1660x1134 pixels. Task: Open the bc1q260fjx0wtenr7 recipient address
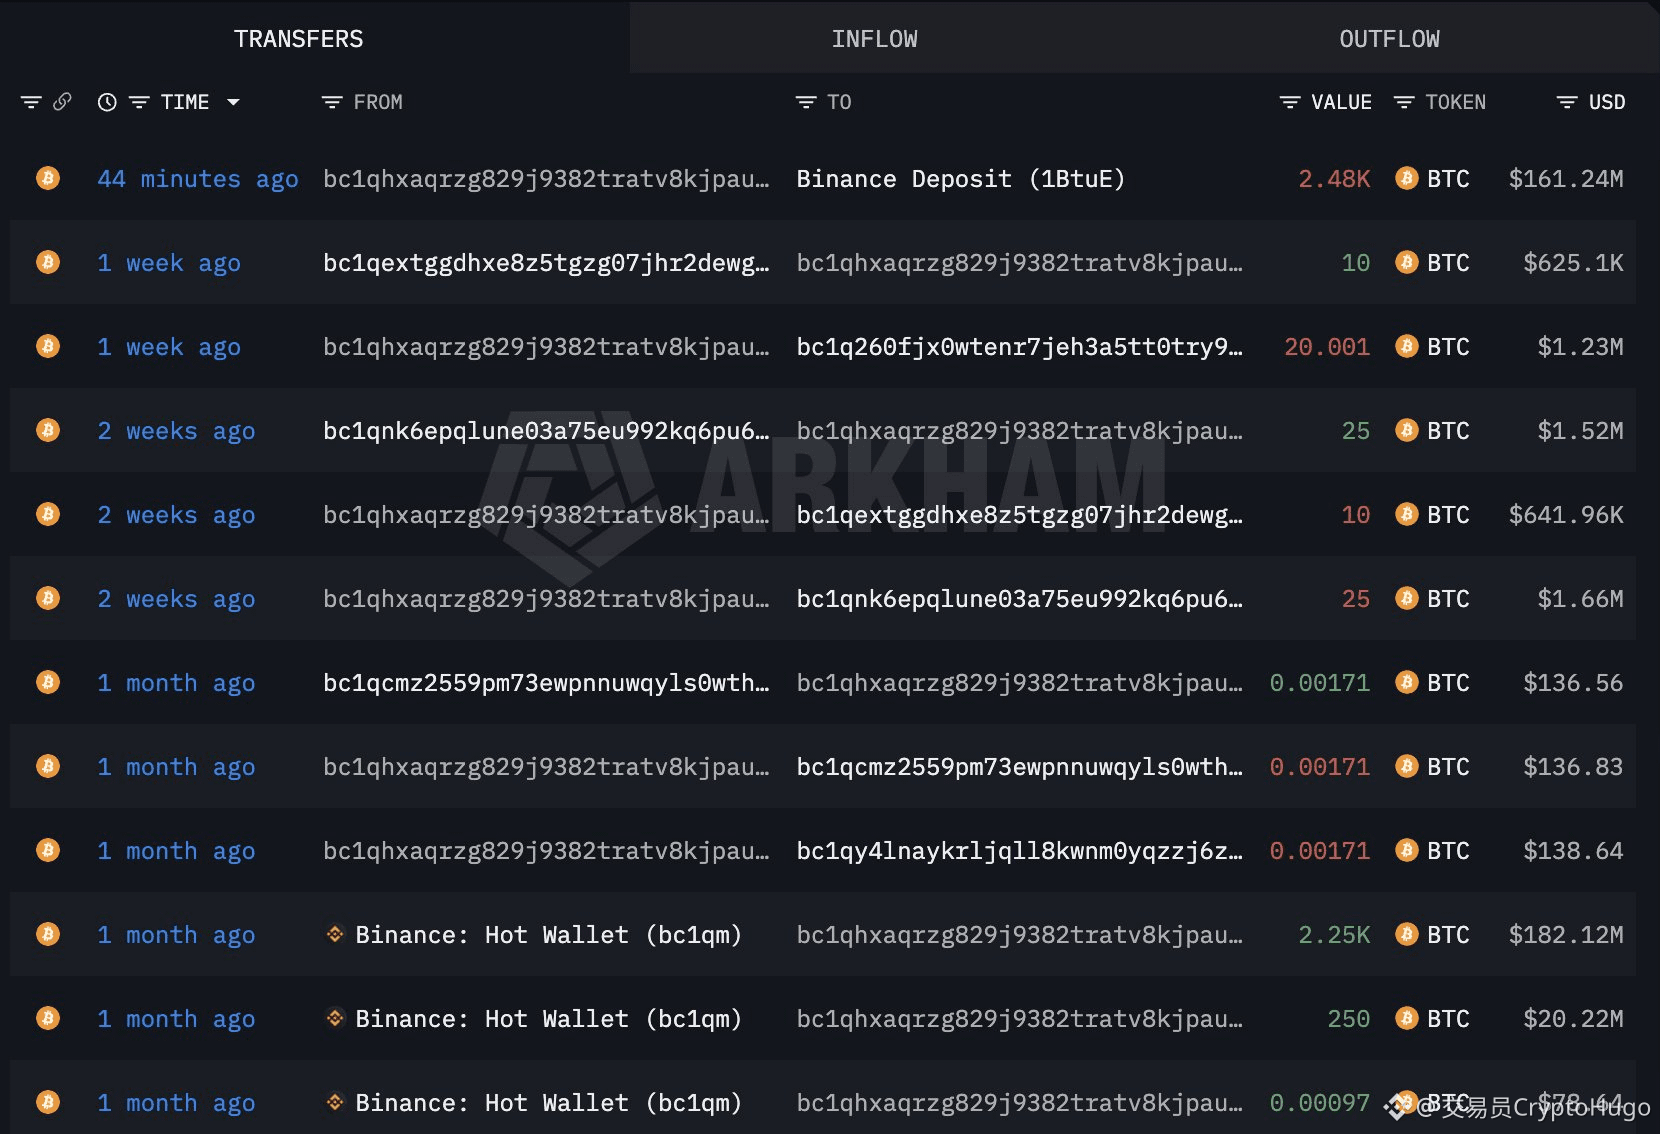[1020, 347]
